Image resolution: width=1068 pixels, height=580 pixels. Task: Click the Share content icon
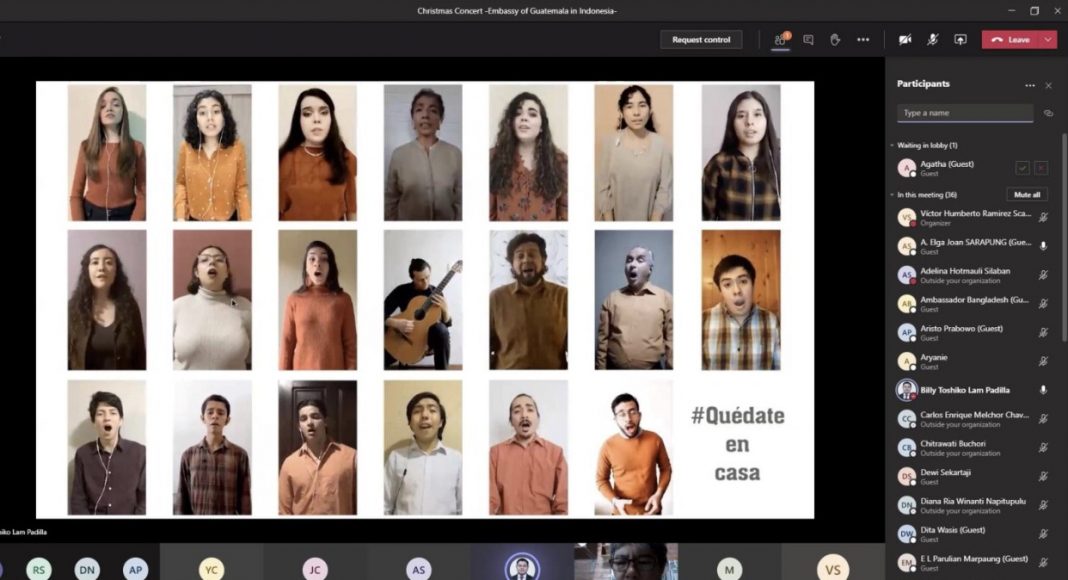(960, 40)
